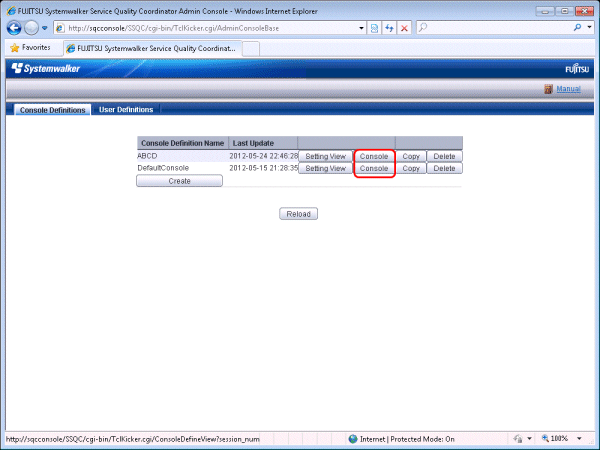
Task: Select the FUJITSU Systemwalker browser tab
Action: click(x=153, y=49)
